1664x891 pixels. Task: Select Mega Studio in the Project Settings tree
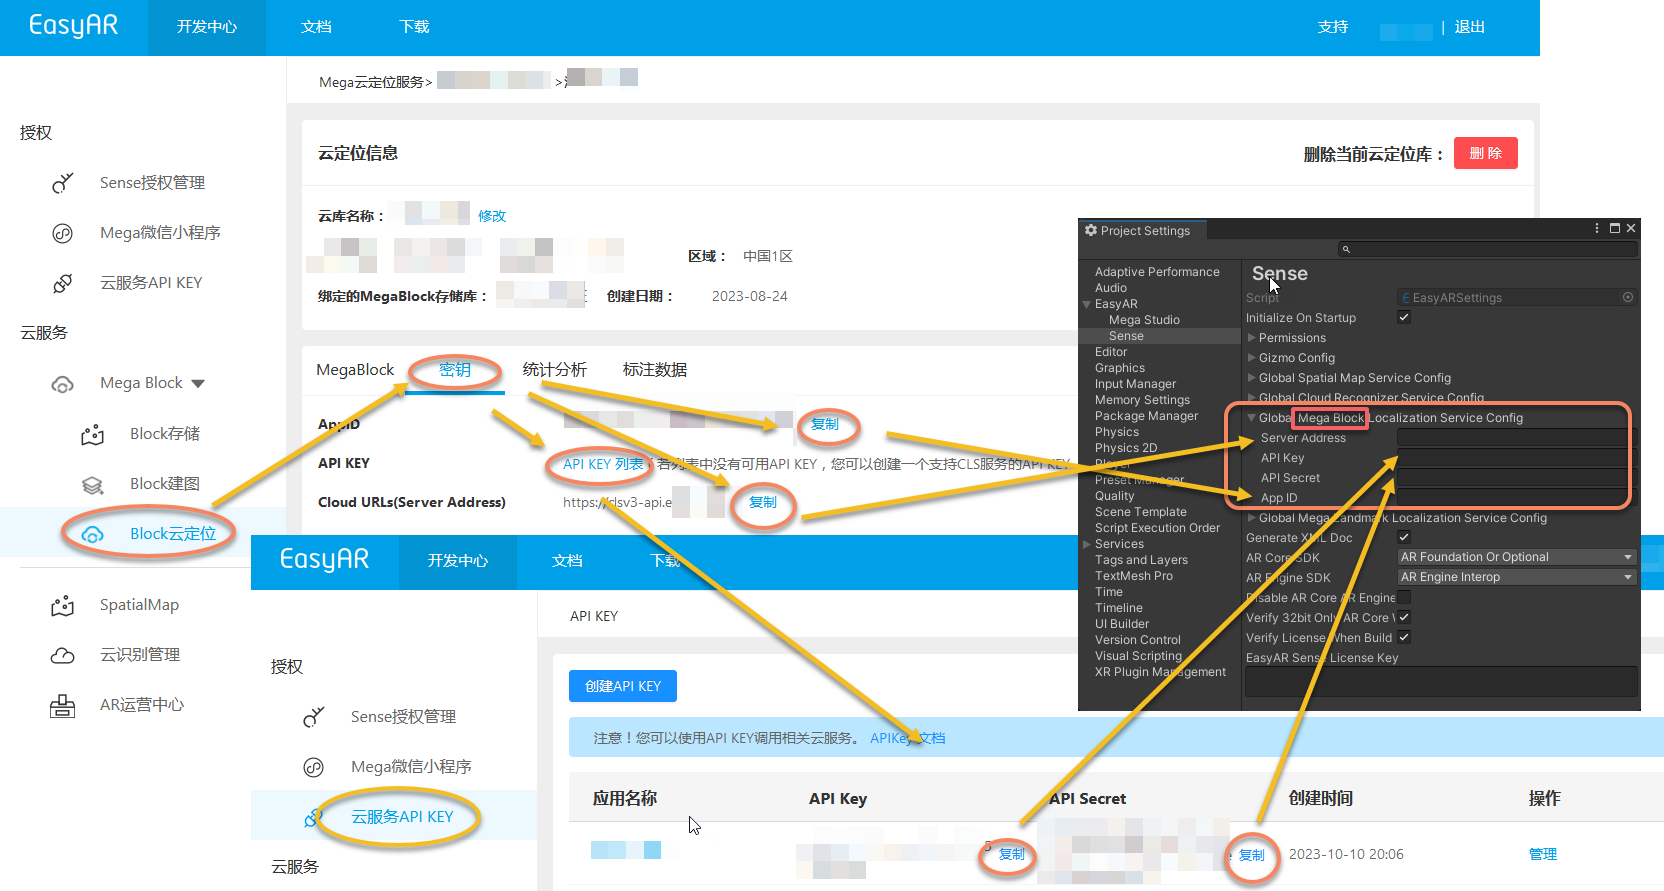[x=1144, y=320]
